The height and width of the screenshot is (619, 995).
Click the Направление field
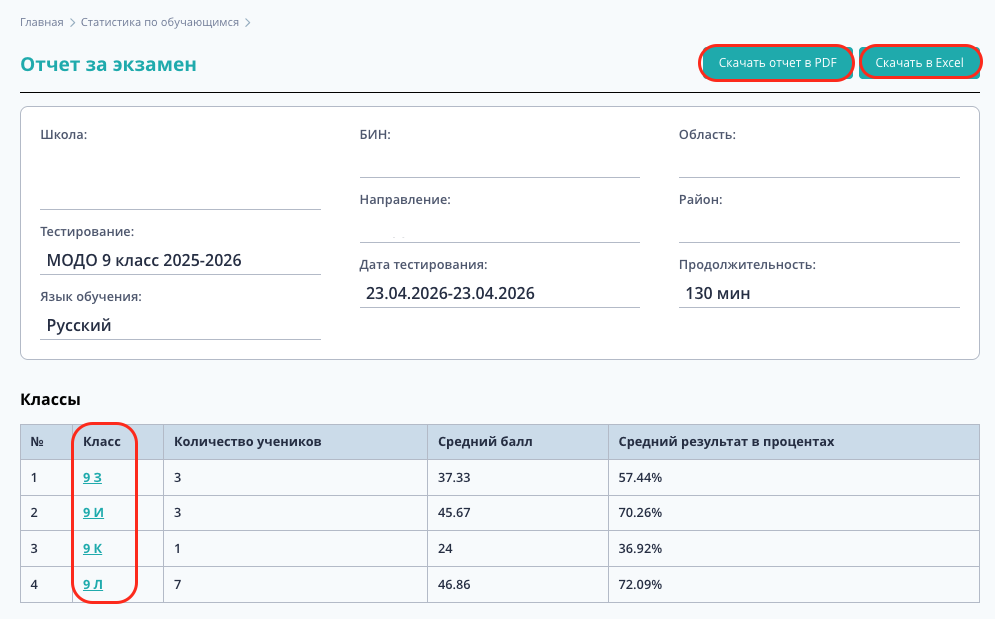499,226
